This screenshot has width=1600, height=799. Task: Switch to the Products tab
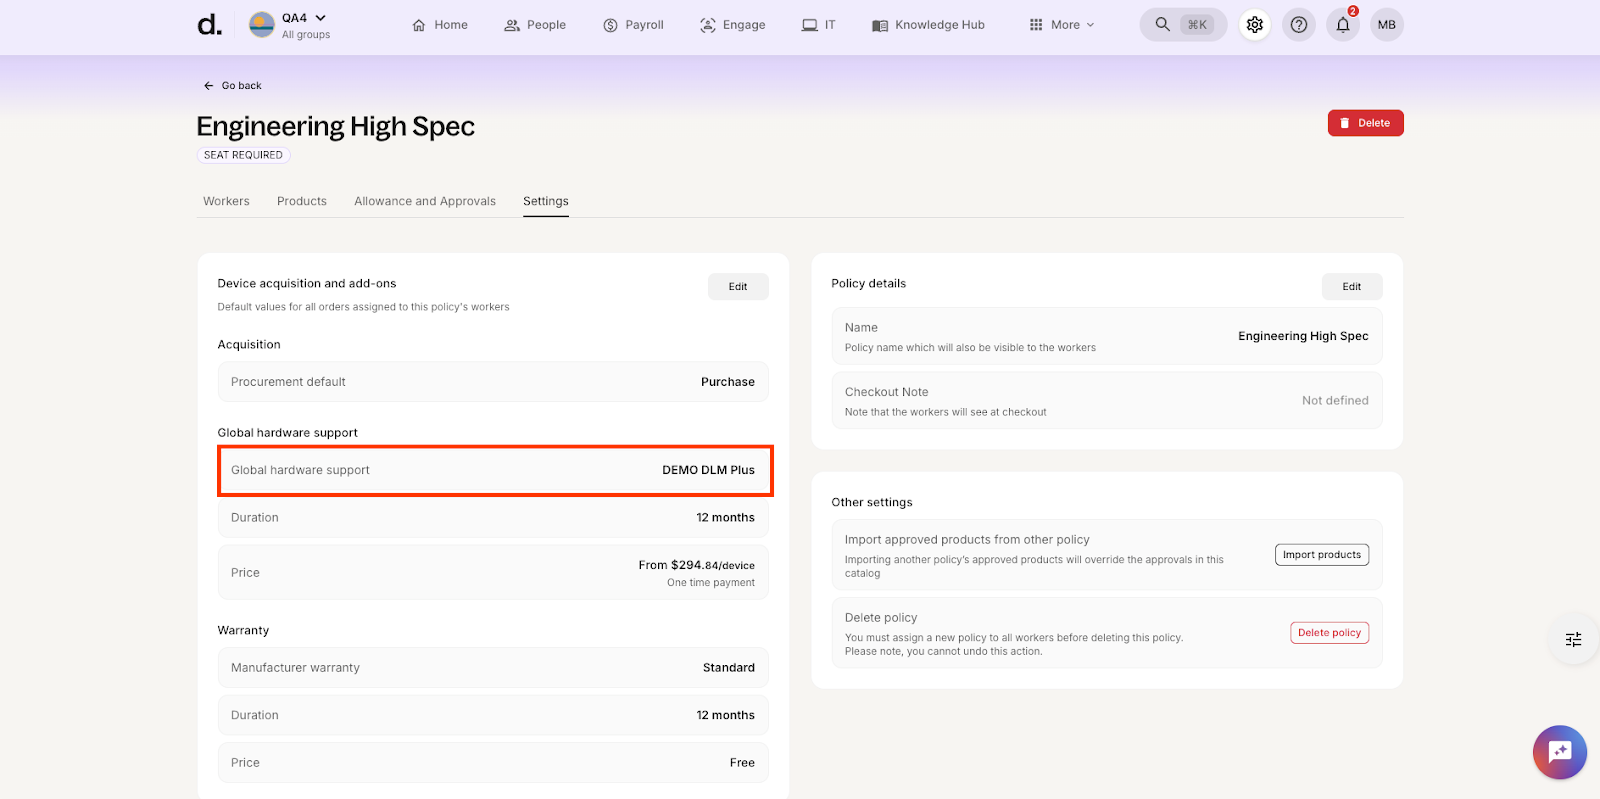point(302,201)
